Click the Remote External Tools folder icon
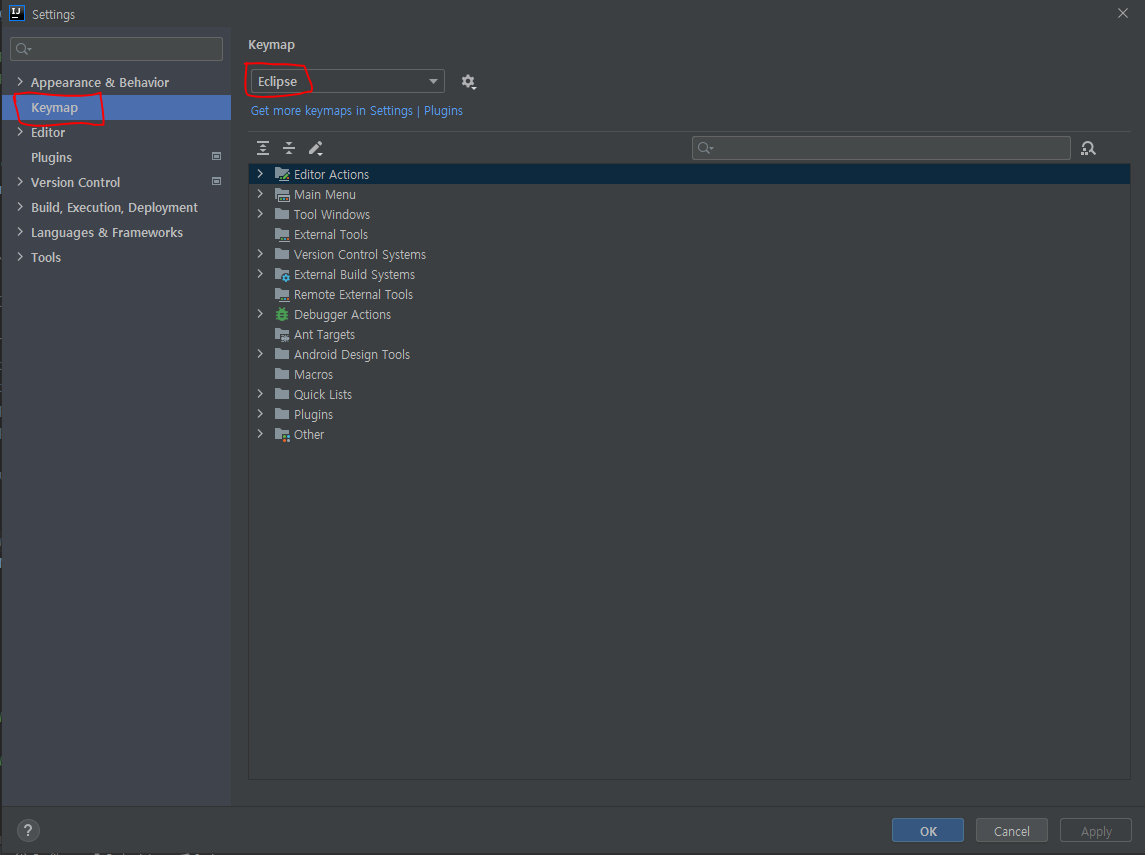Image resolution: width=1145 pixels, height=855 pixels. coord(282,294)
